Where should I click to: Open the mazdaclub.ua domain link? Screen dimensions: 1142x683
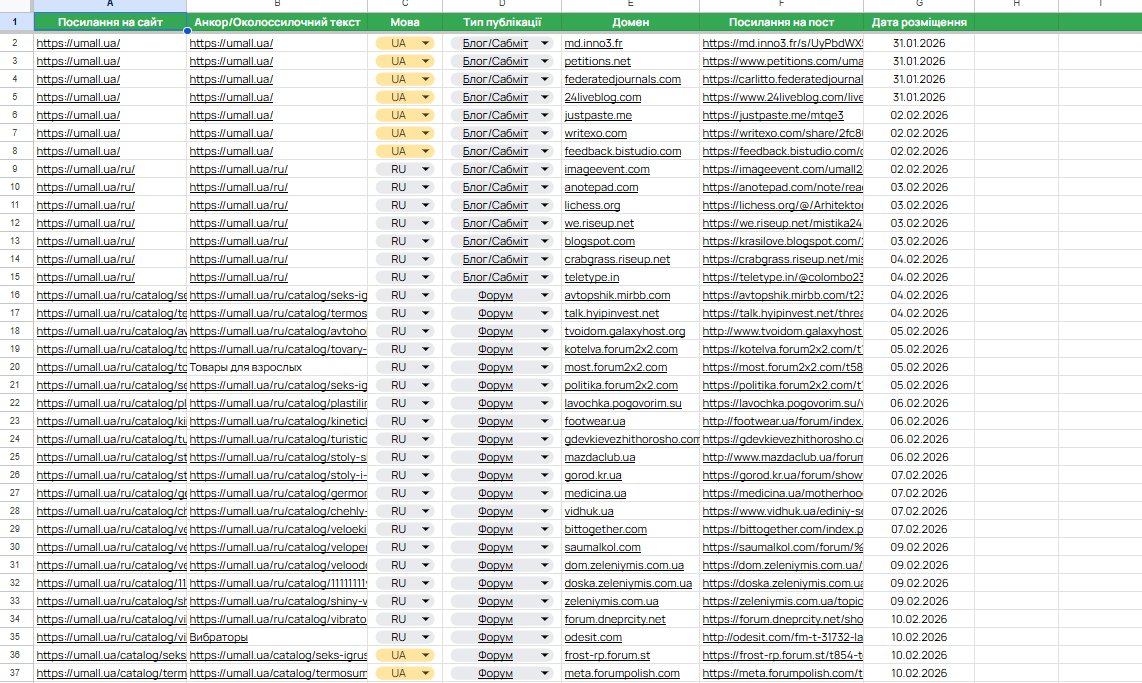(599, 457)
